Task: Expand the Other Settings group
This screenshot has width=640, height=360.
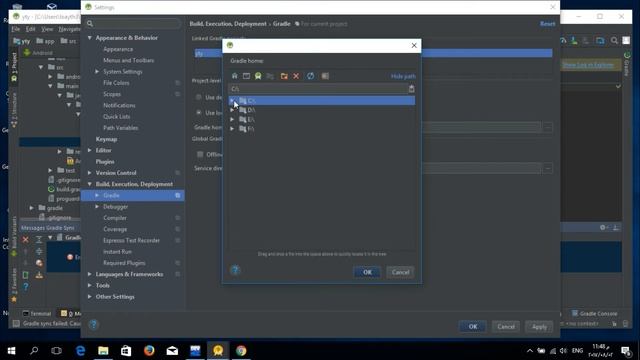Action: pyautogui.click(x=90, y=297)
